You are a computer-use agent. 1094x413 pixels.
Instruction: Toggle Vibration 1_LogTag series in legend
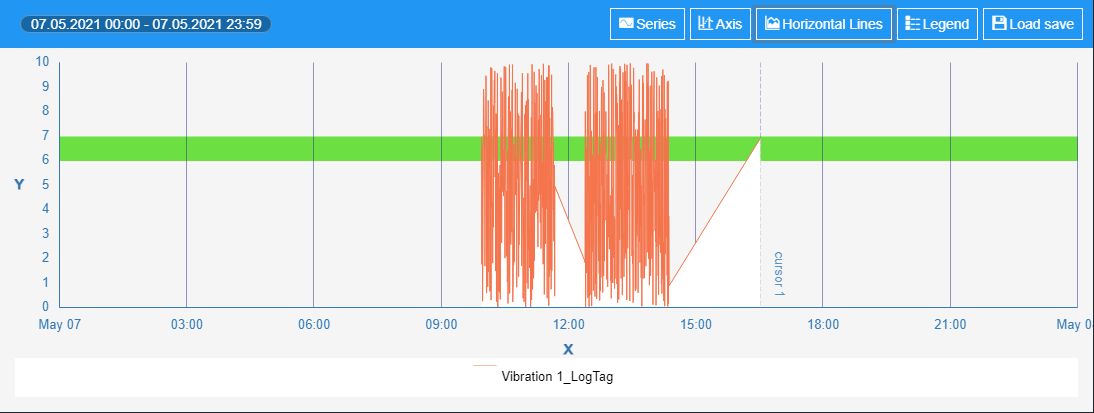tap(557, 377)
